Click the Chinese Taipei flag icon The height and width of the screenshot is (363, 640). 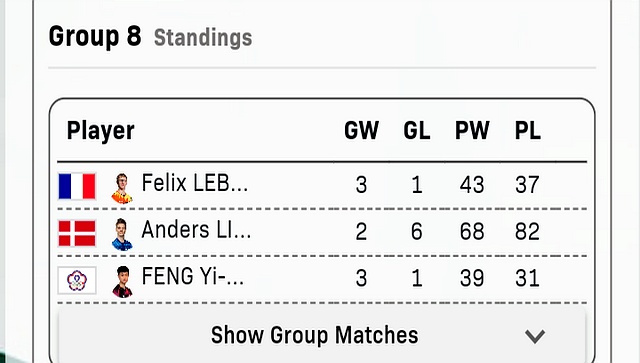tap(77, 281)
